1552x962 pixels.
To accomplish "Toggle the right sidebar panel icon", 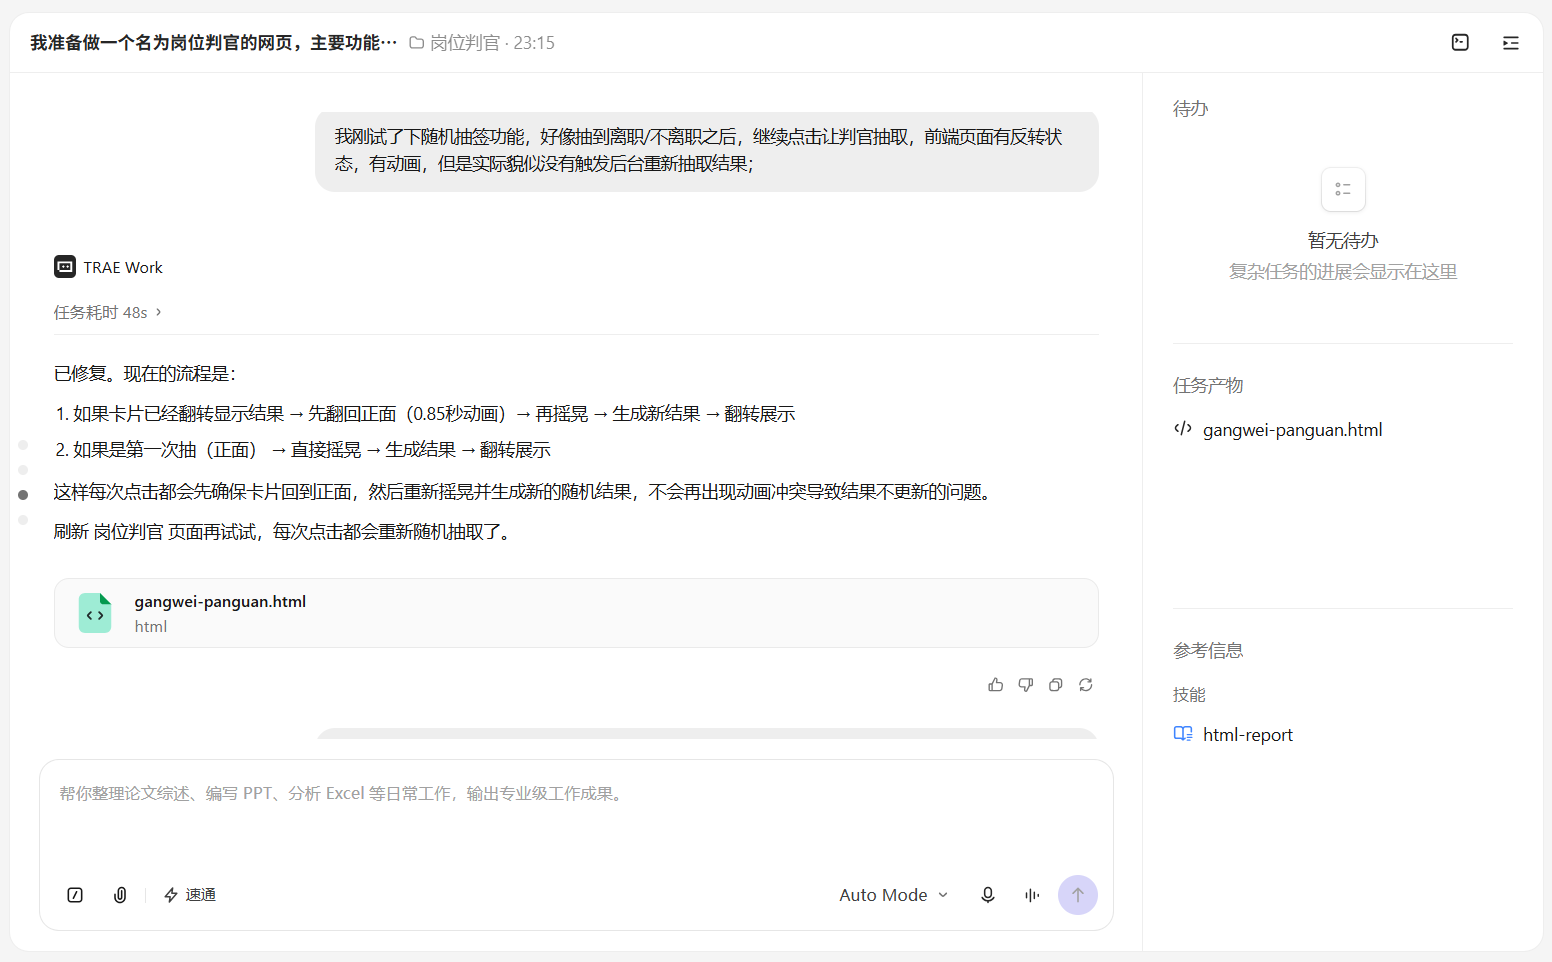I will (x=1510, y=42).
